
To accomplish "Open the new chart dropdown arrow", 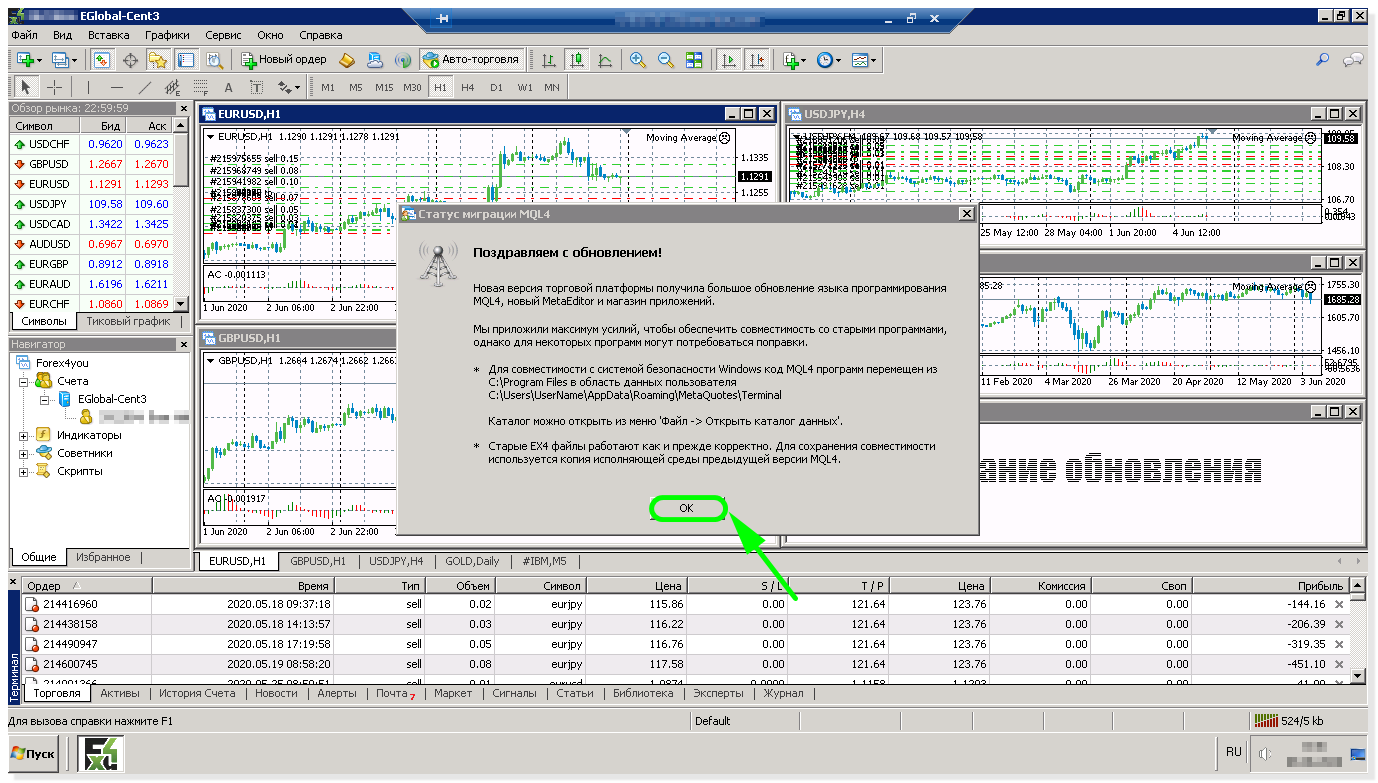I will (40, 61).
